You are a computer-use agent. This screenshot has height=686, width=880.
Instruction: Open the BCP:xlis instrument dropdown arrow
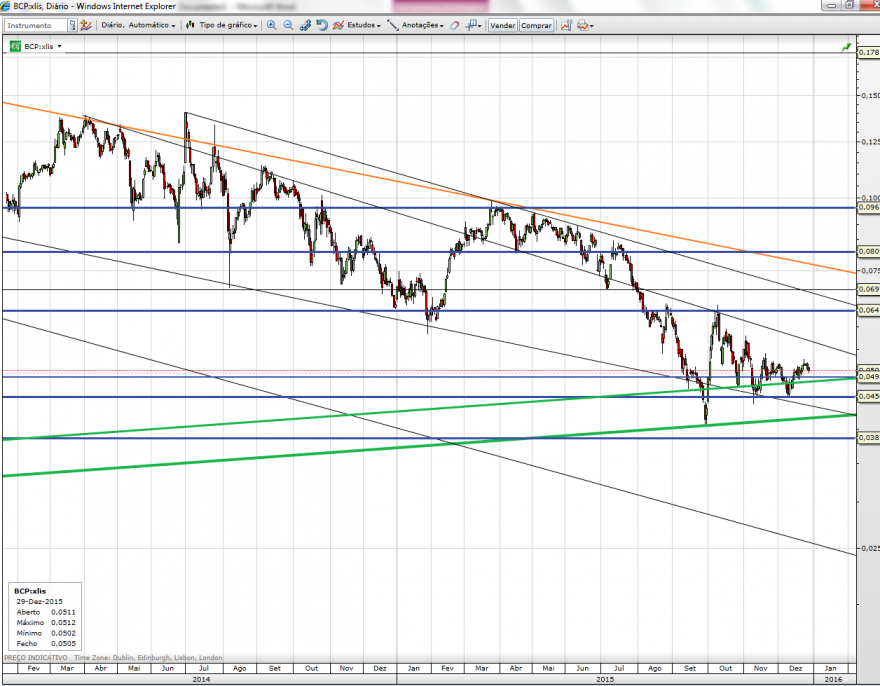click(x=59, y=47)
